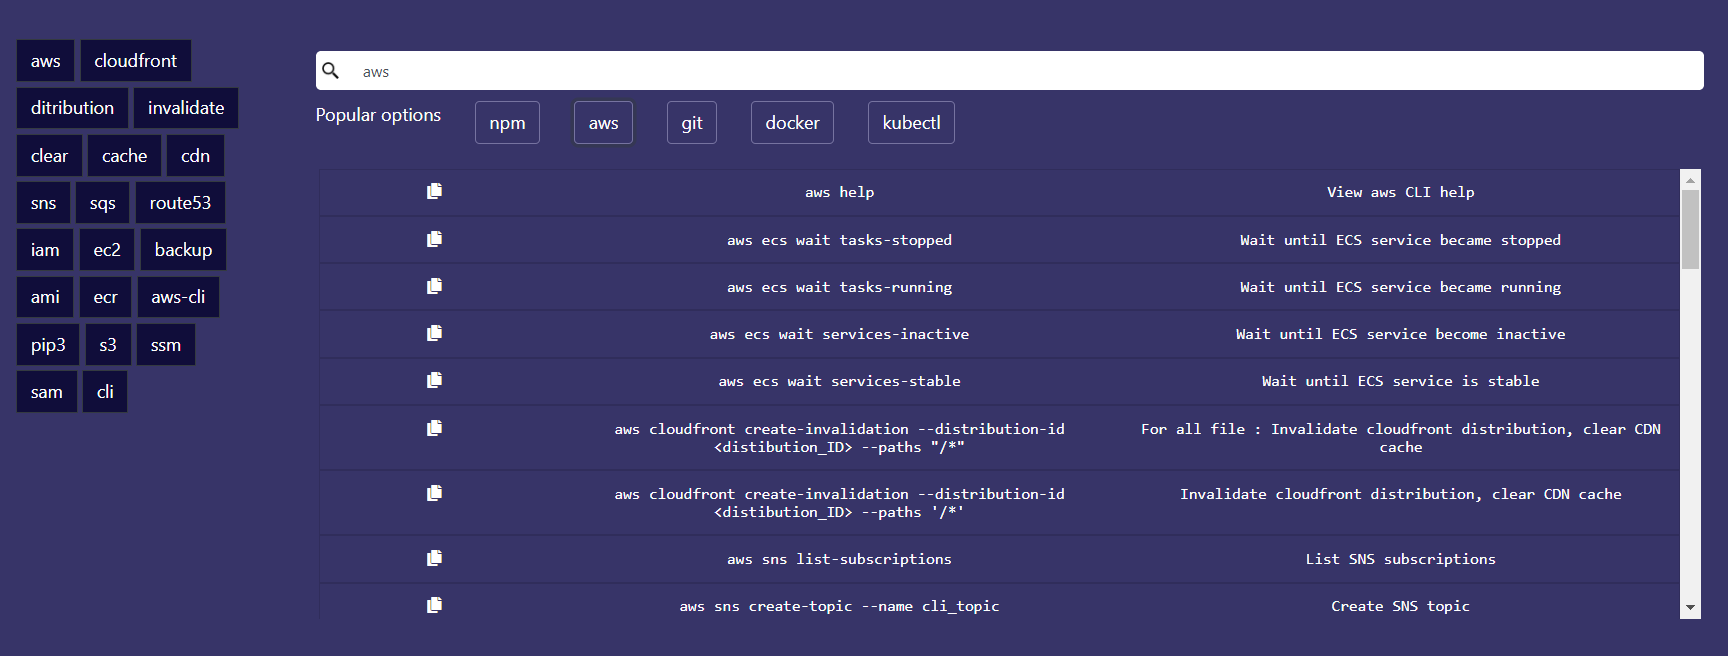
Task: Click the 'aws help' command text
Action: click(x=839, y=192)
